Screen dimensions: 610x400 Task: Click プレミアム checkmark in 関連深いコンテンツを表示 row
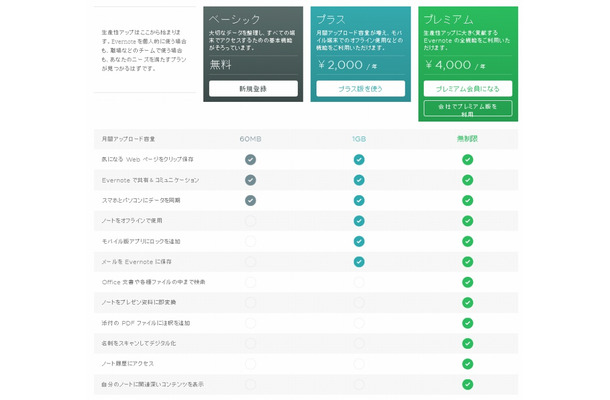[468, 384]
